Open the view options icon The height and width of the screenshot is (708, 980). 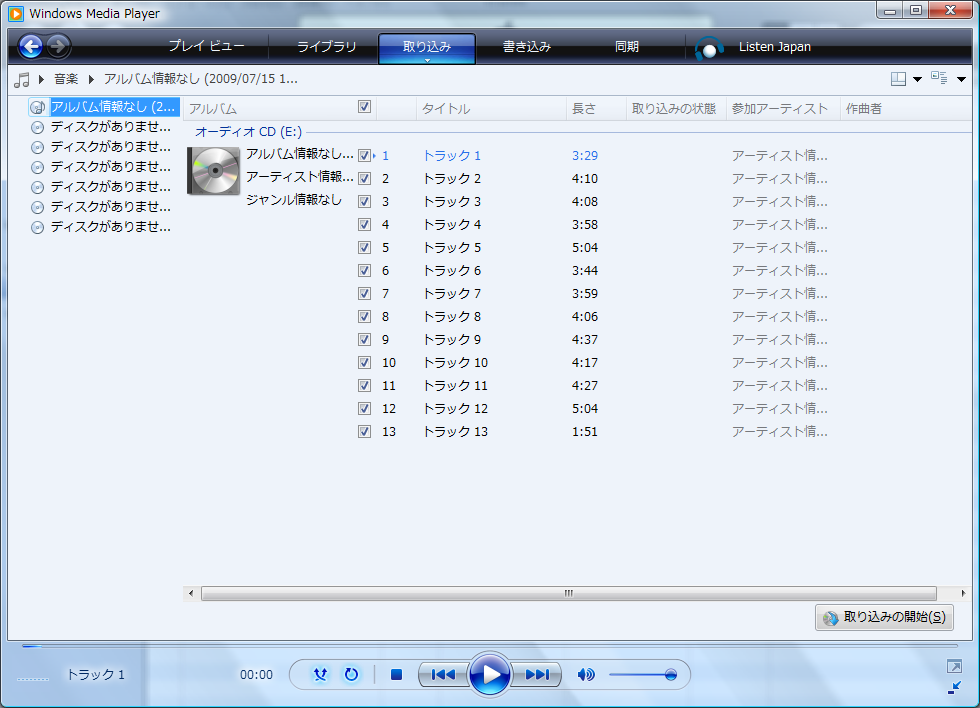coord(939,78)
